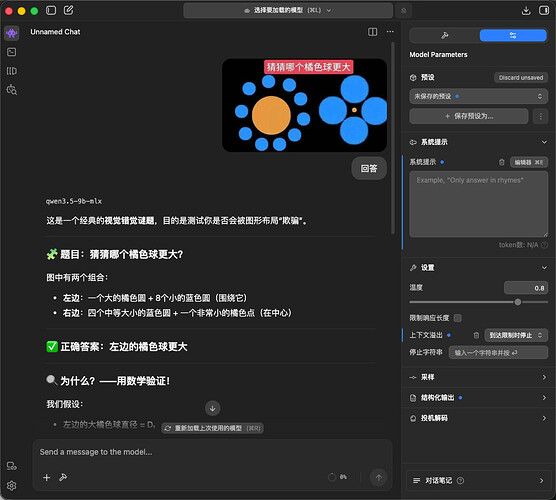Screen dimensions: 556x500
Task: Expand the 结构化输出 section
Action: pyautogui.click(x=478, y=398)
